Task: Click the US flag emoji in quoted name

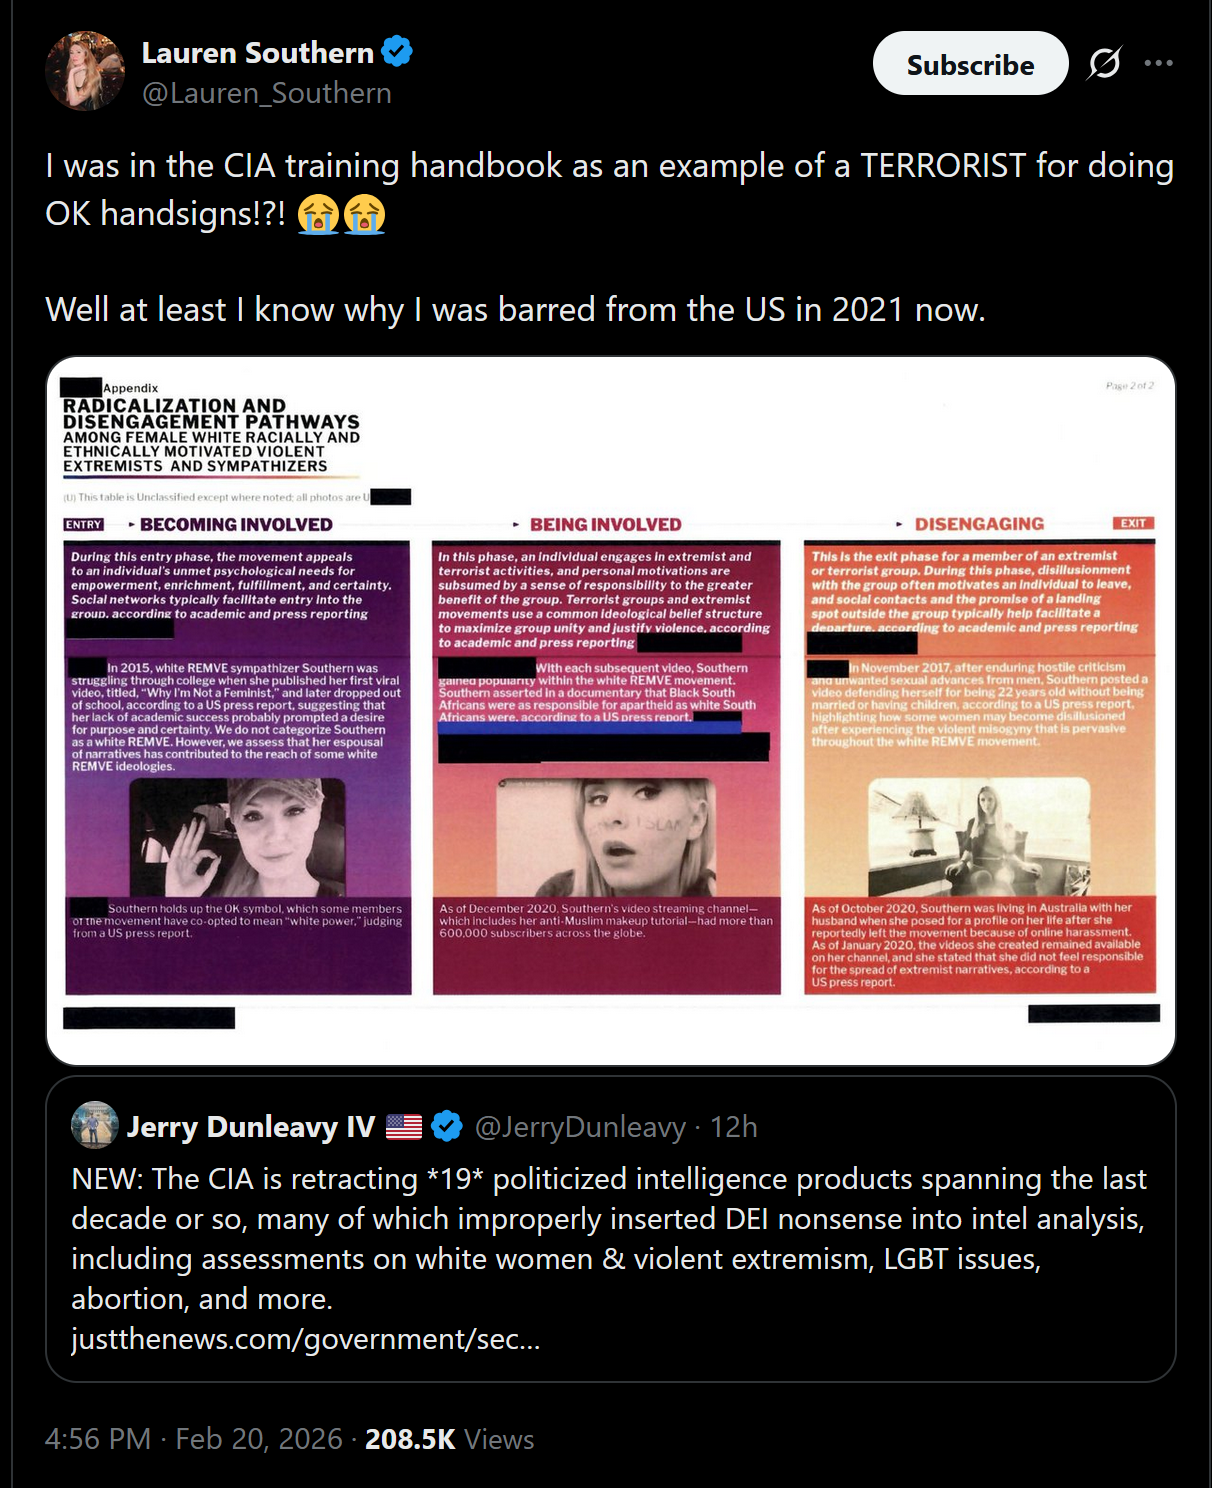Action: pyautogui.click(x=404, y=1127)
